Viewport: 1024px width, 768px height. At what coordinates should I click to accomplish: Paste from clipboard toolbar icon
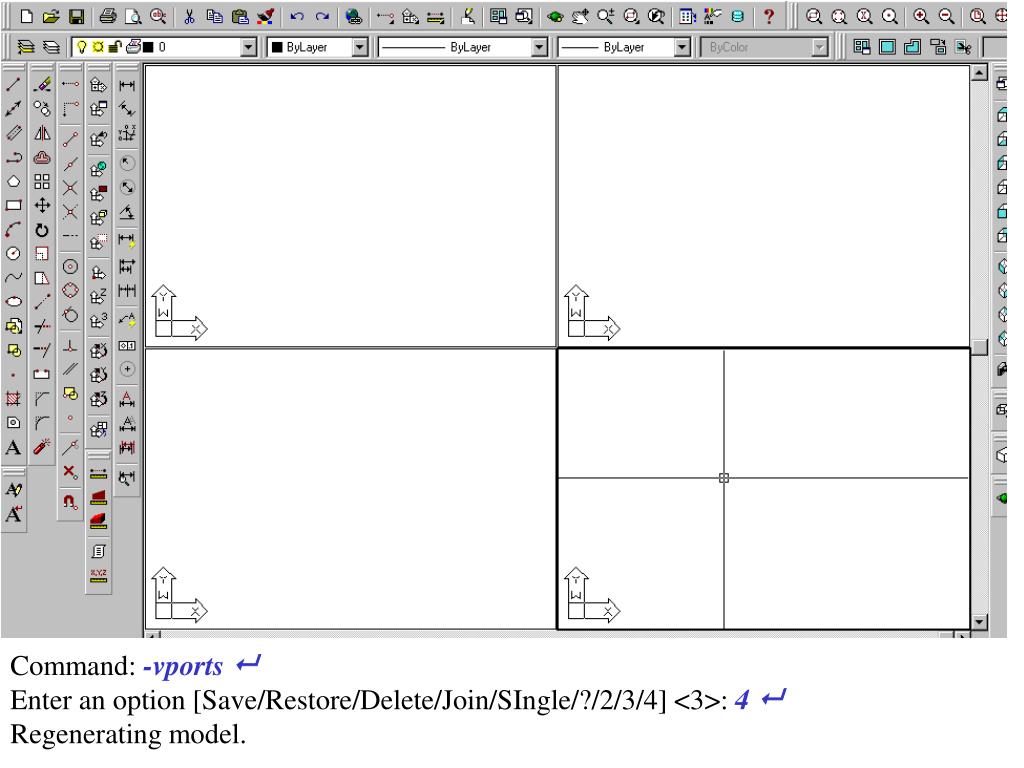(240, 16)
